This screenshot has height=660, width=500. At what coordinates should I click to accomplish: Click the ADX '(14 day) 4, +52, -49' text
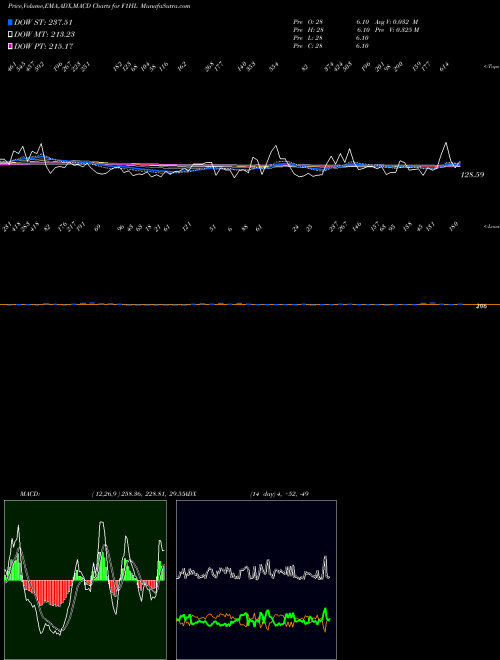(x=279, y=494)
